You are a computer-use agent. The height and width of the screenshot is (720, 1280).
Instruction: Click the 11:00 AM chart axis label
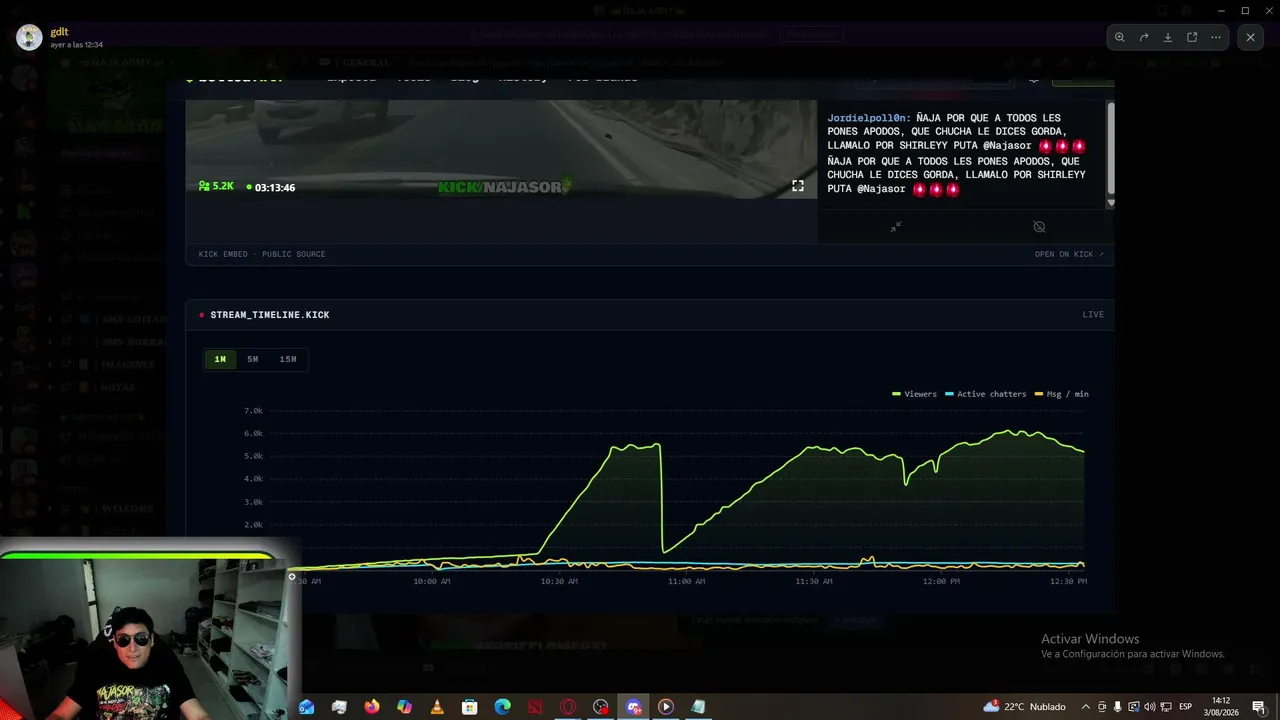(686, 581)
